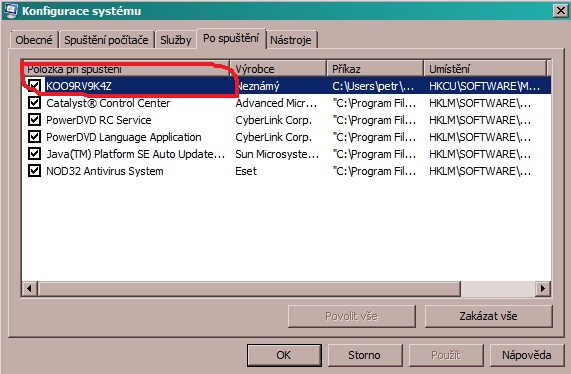The height and width of the screenshot is (374, 571).
Task: Go to the Nástroje tab
Action: coord(291,40)
